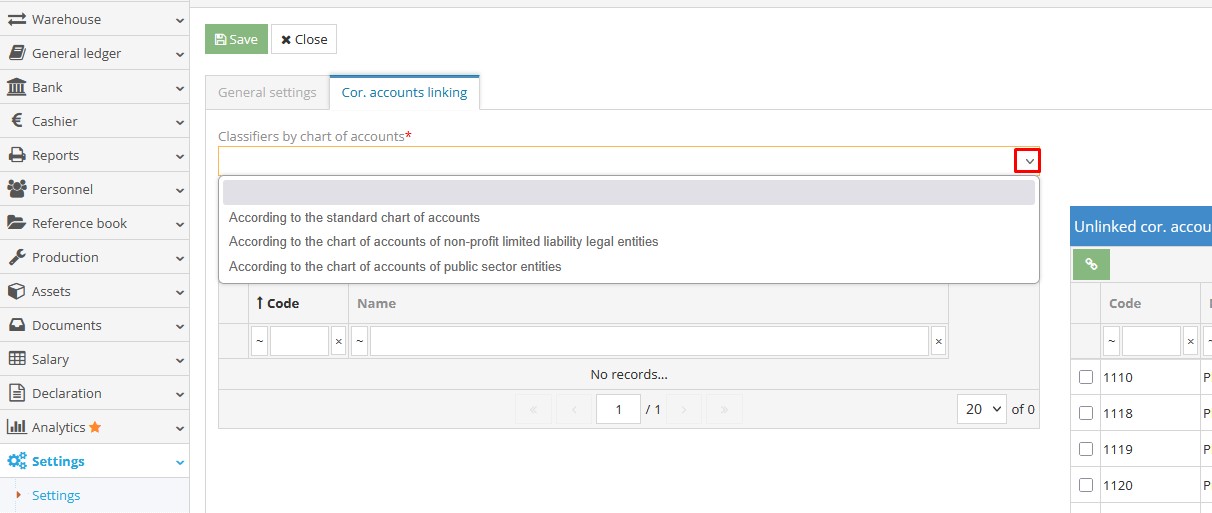Click the Close button
Viewport: 1212px width, 513px height.
click(x=304, y=39)
